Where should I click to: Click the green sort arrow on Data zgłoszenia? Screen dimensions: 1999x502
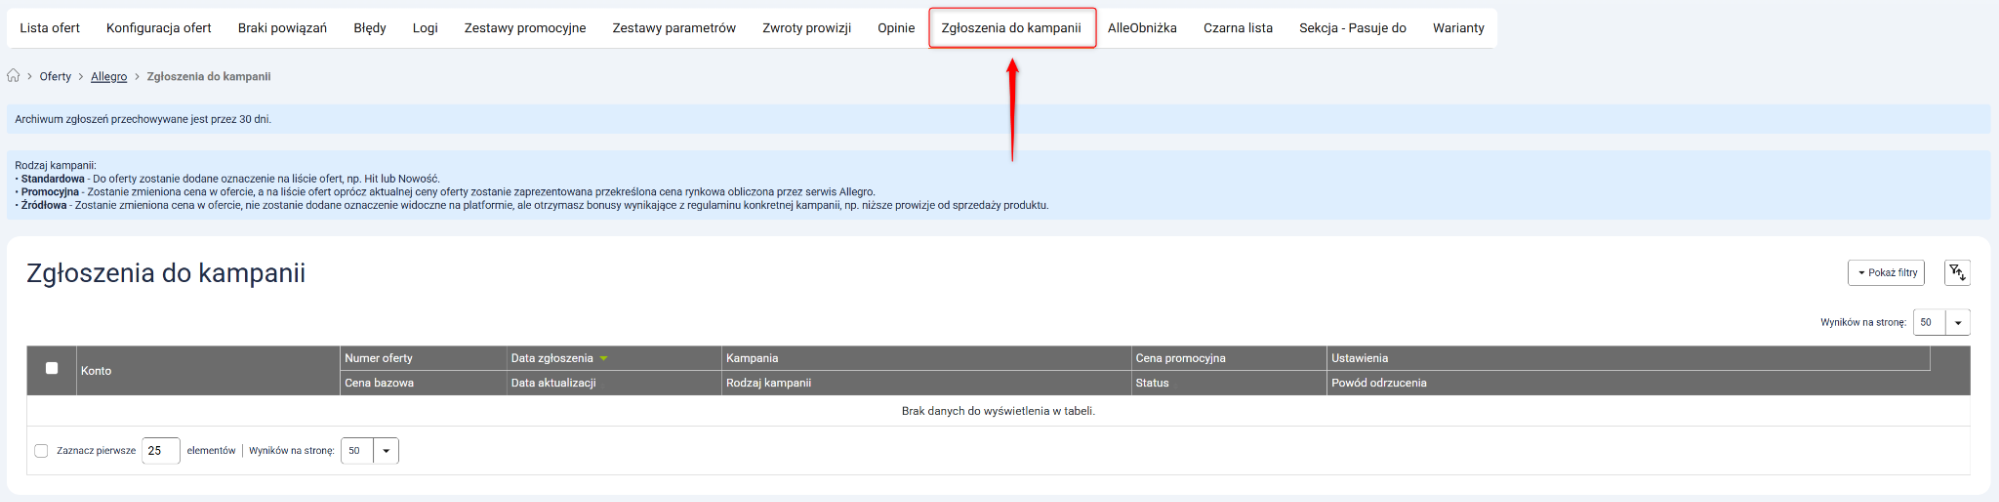[x=604, y=358]
